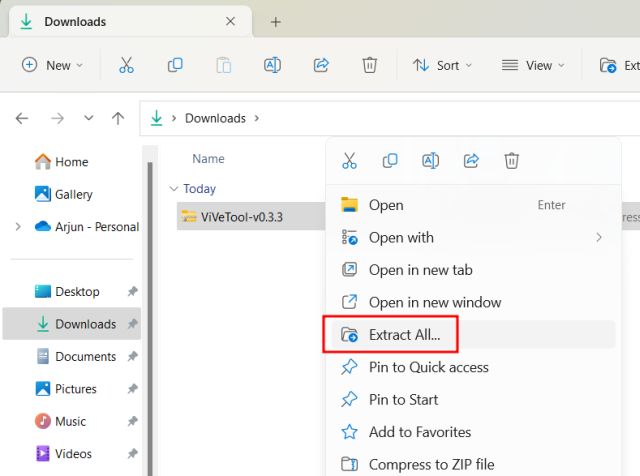Click the Delete icon in the context menu

(x=511, y=161)
